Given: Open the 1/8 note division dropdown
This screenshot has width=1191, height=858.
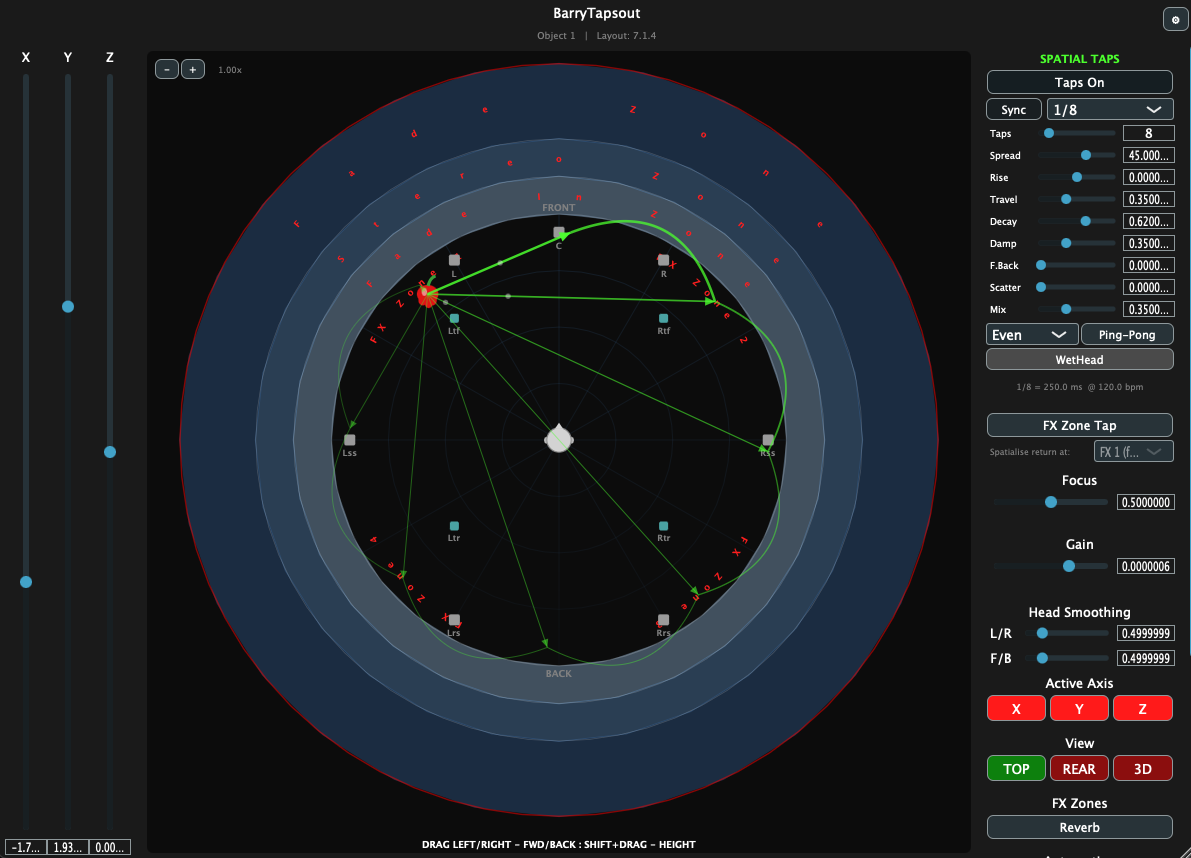Looking at the screenshot, I should [x=1110, y=109].
